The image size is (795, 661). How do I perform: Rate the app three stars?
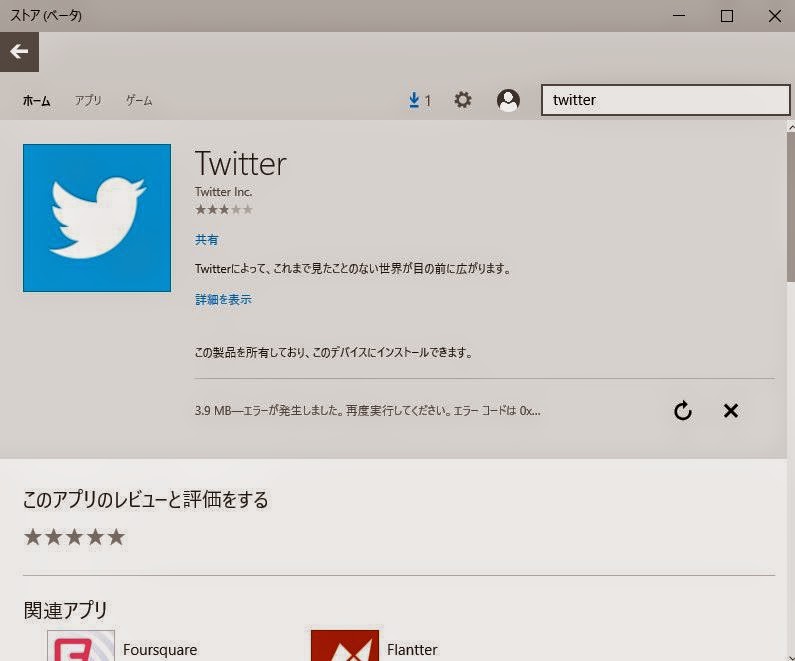point(75,537)
